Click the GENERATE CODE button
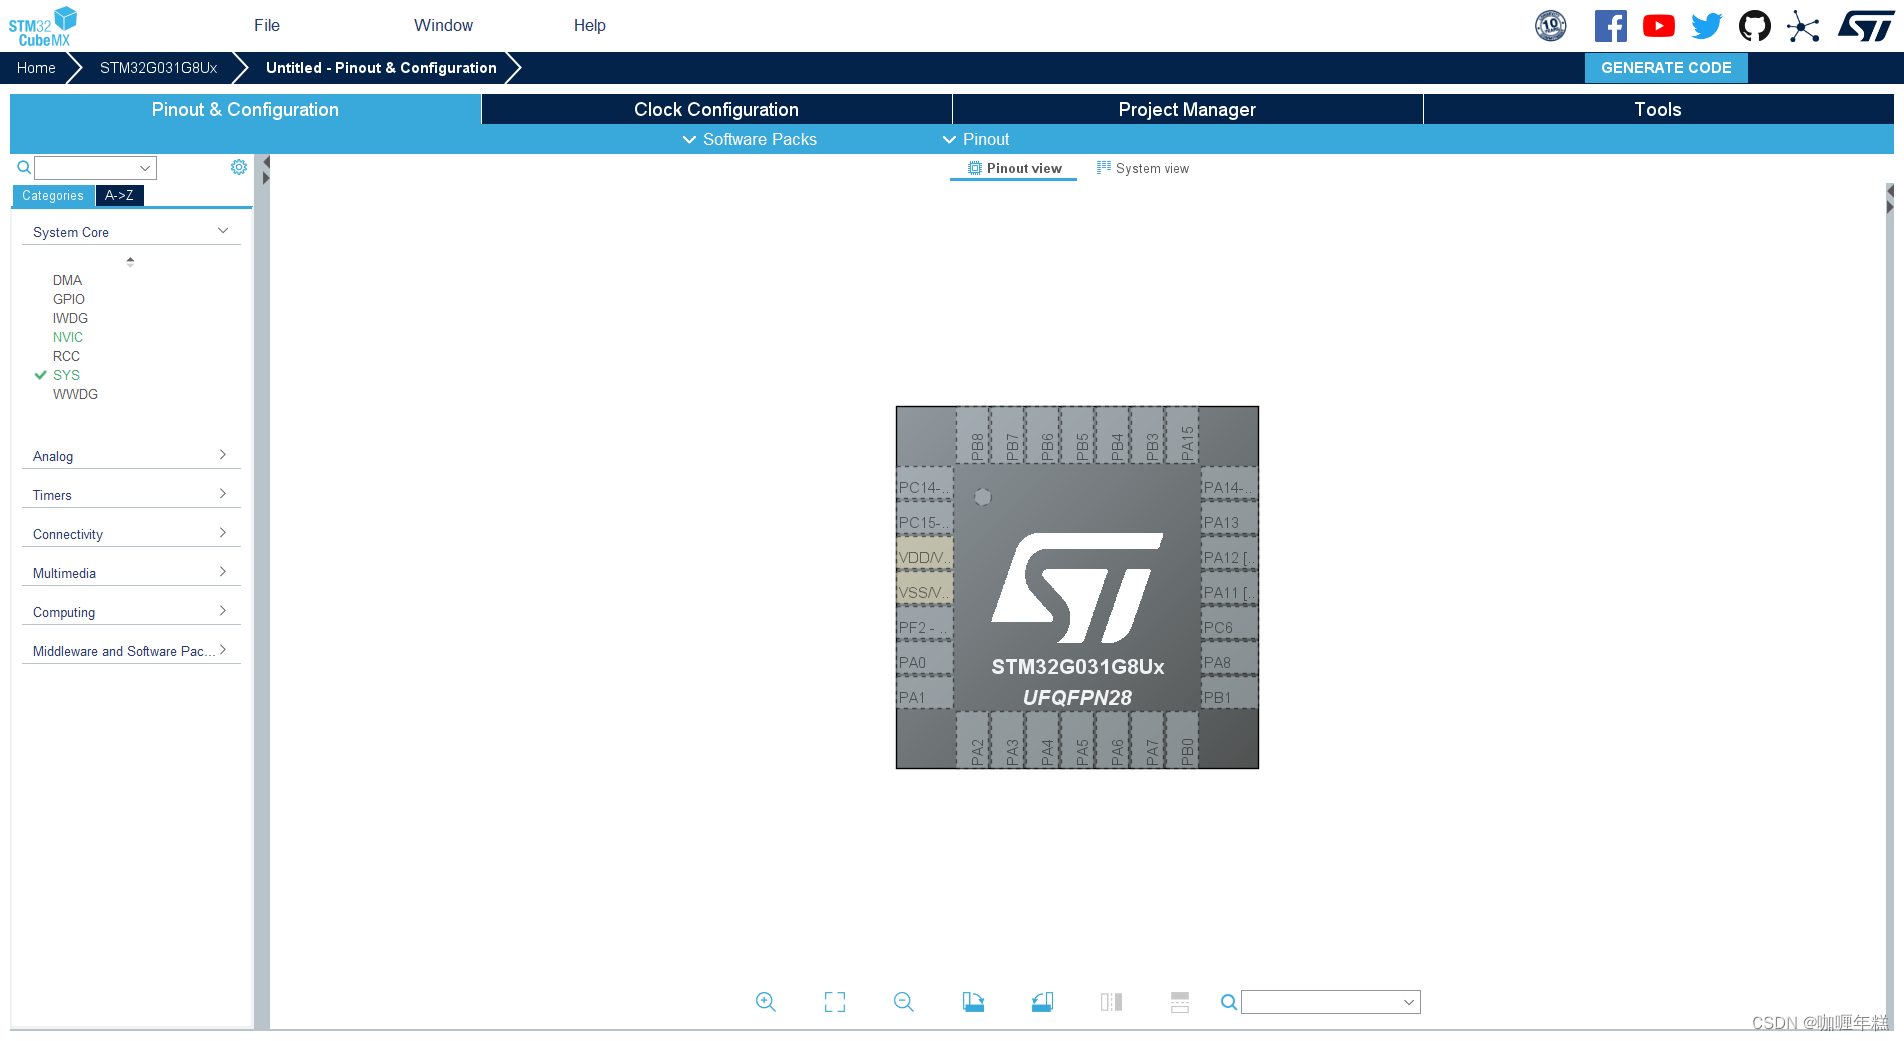This screenshot has width=1904, height=1041. point(1666,68)
